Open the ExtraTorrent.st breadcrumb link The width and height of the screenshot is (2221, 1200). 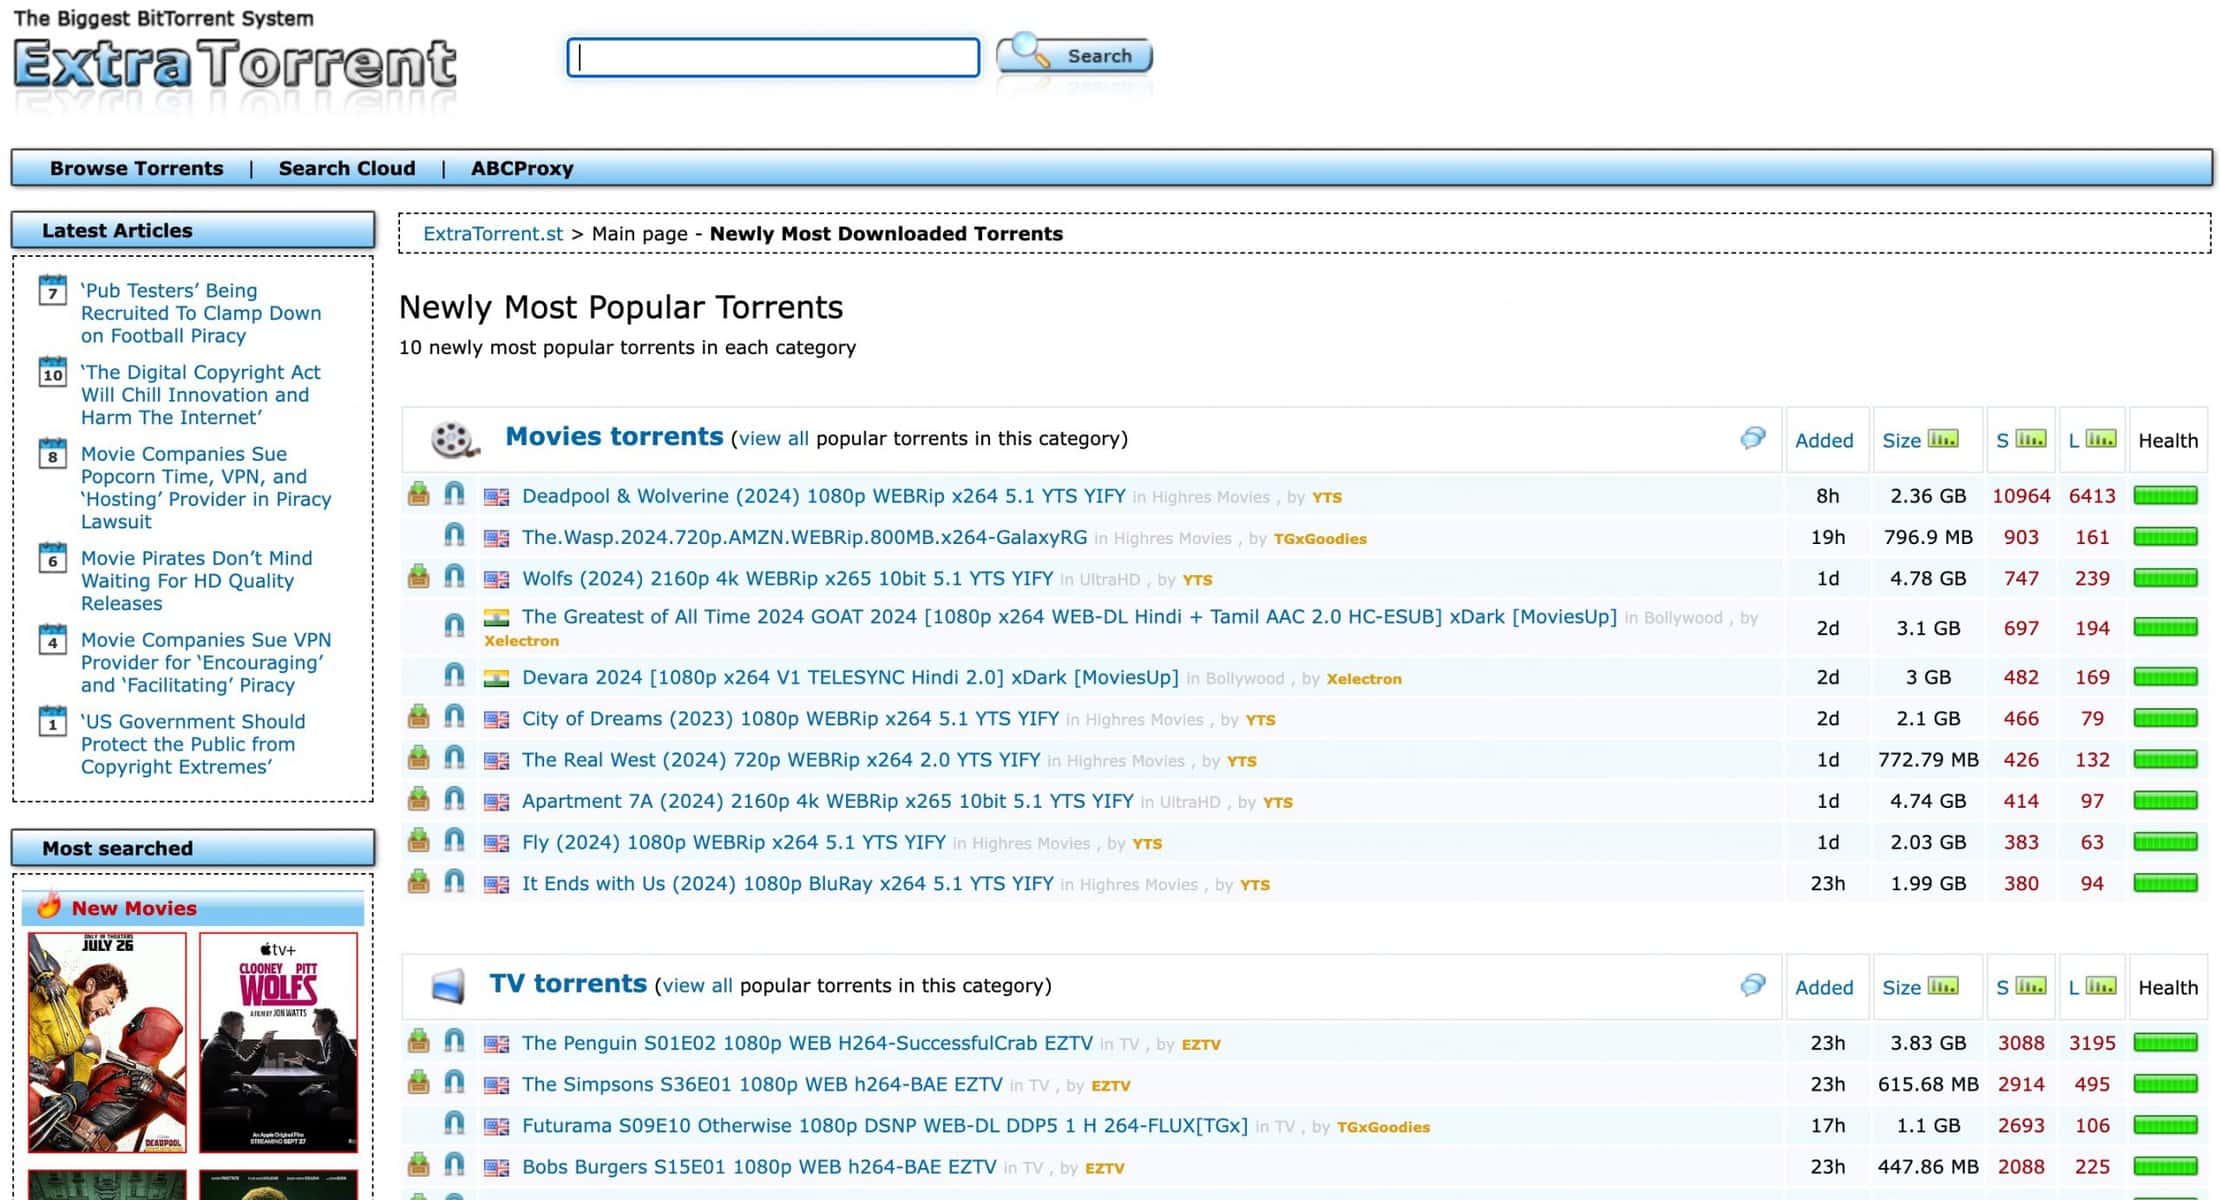(493, 233)
